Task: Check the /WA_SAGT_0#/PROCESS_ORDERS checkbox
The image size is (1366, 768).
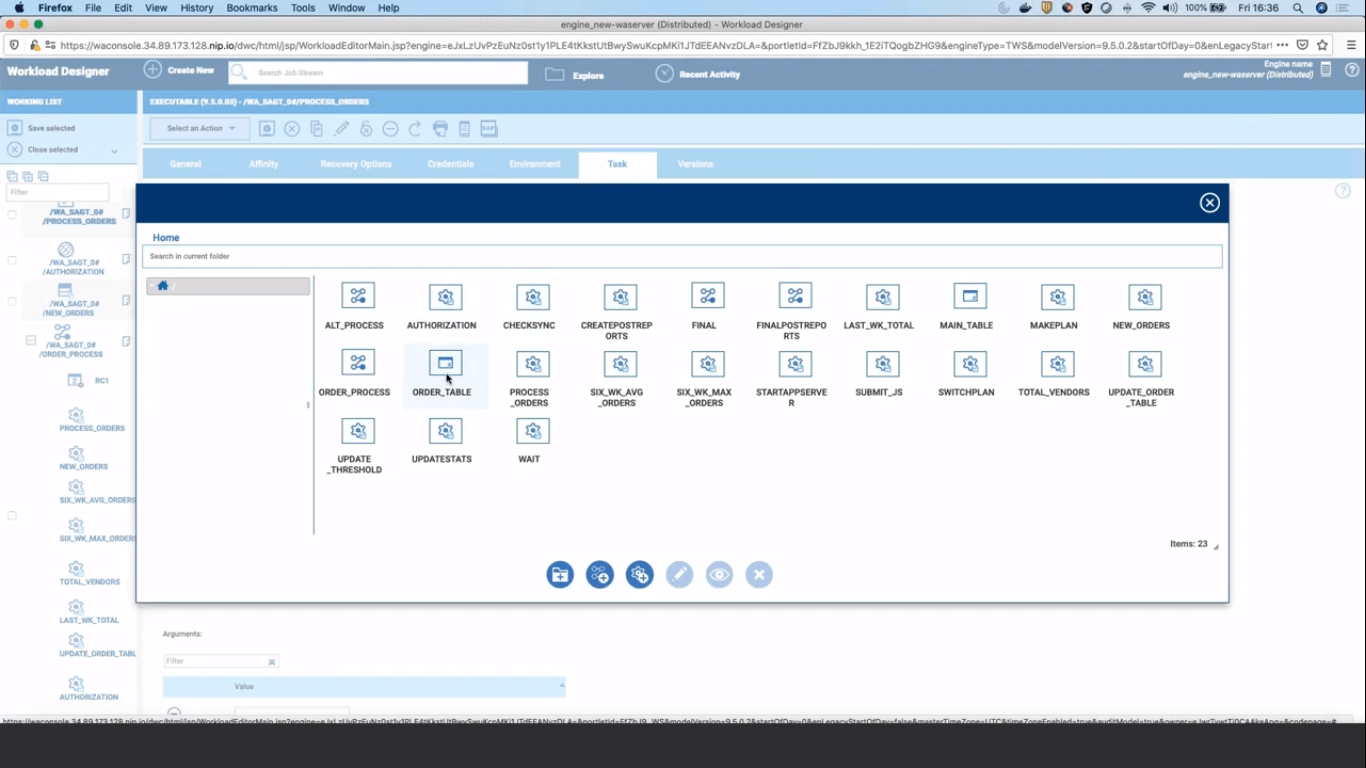Action: coord(12,215)
